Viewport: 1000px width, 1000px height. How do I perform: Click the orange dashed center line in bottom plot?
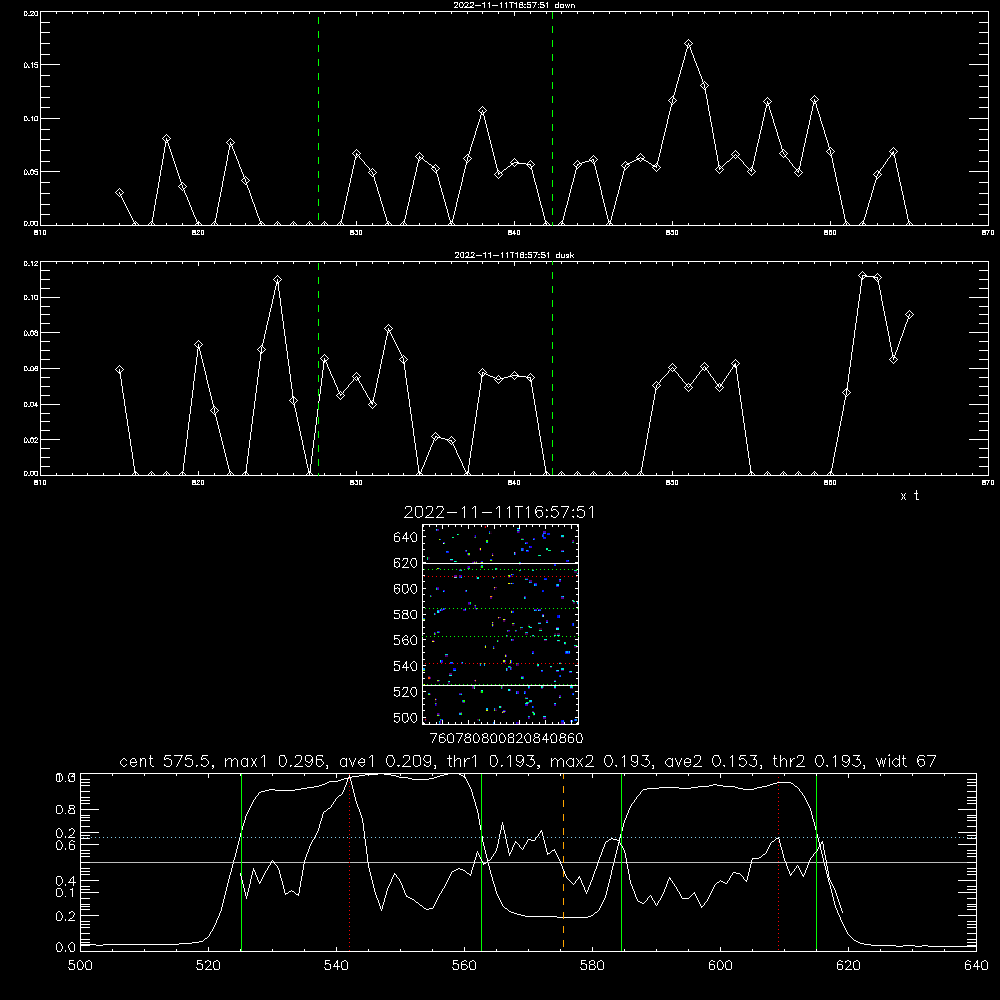563,861
